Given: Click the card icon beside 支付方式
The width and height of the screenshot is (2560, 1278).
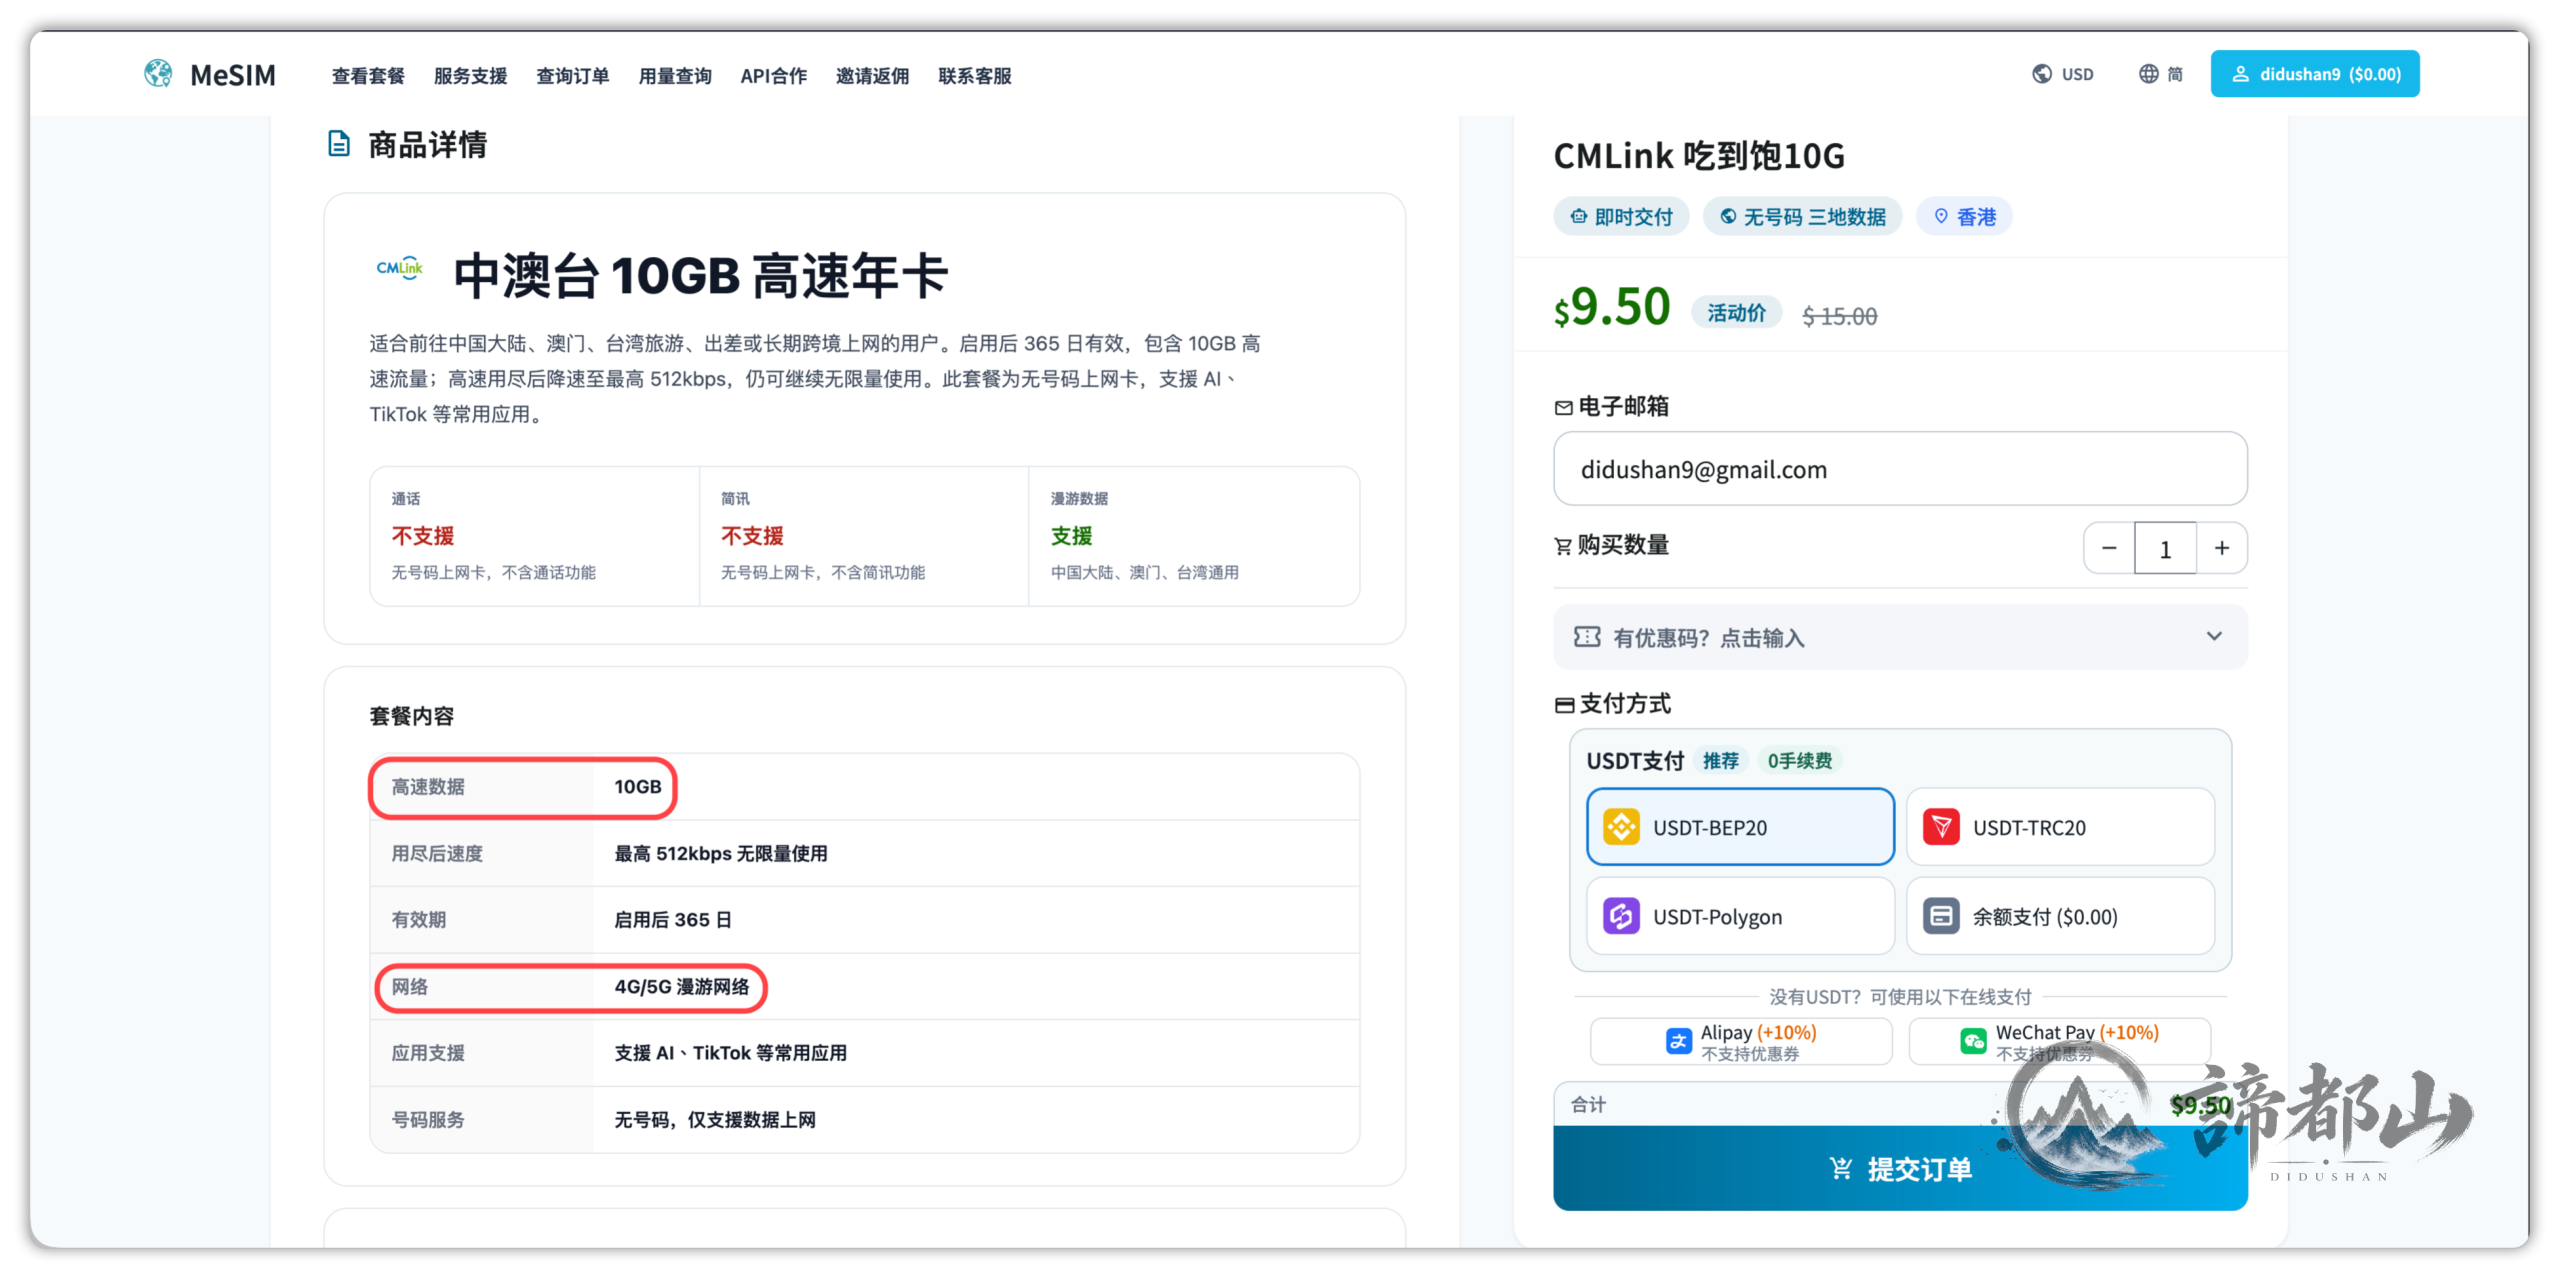Looking at the screenshot, I should point(1564,705).
